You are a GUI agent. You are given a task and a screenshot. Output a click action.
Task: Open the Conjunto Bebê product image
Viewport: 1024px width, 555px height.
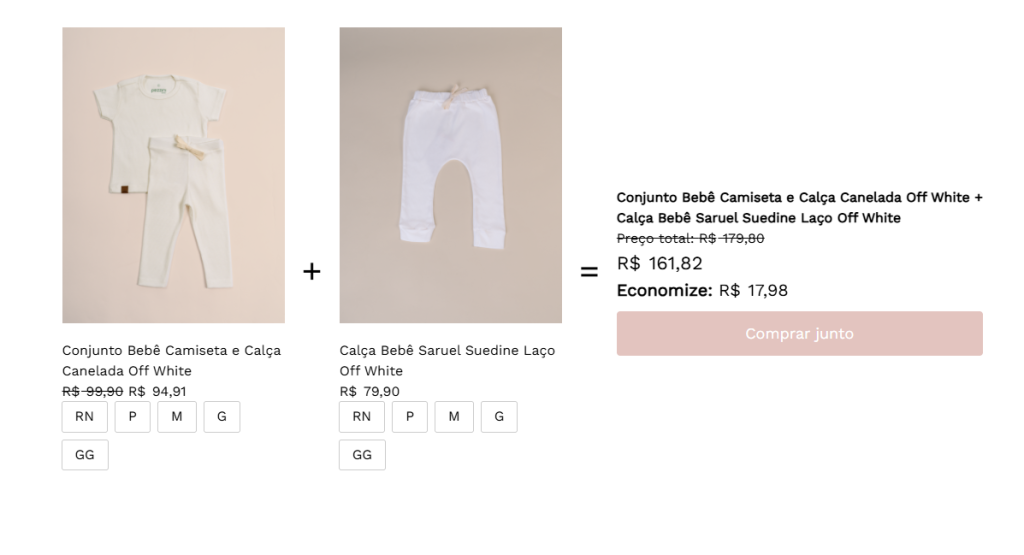pos(174,175)
